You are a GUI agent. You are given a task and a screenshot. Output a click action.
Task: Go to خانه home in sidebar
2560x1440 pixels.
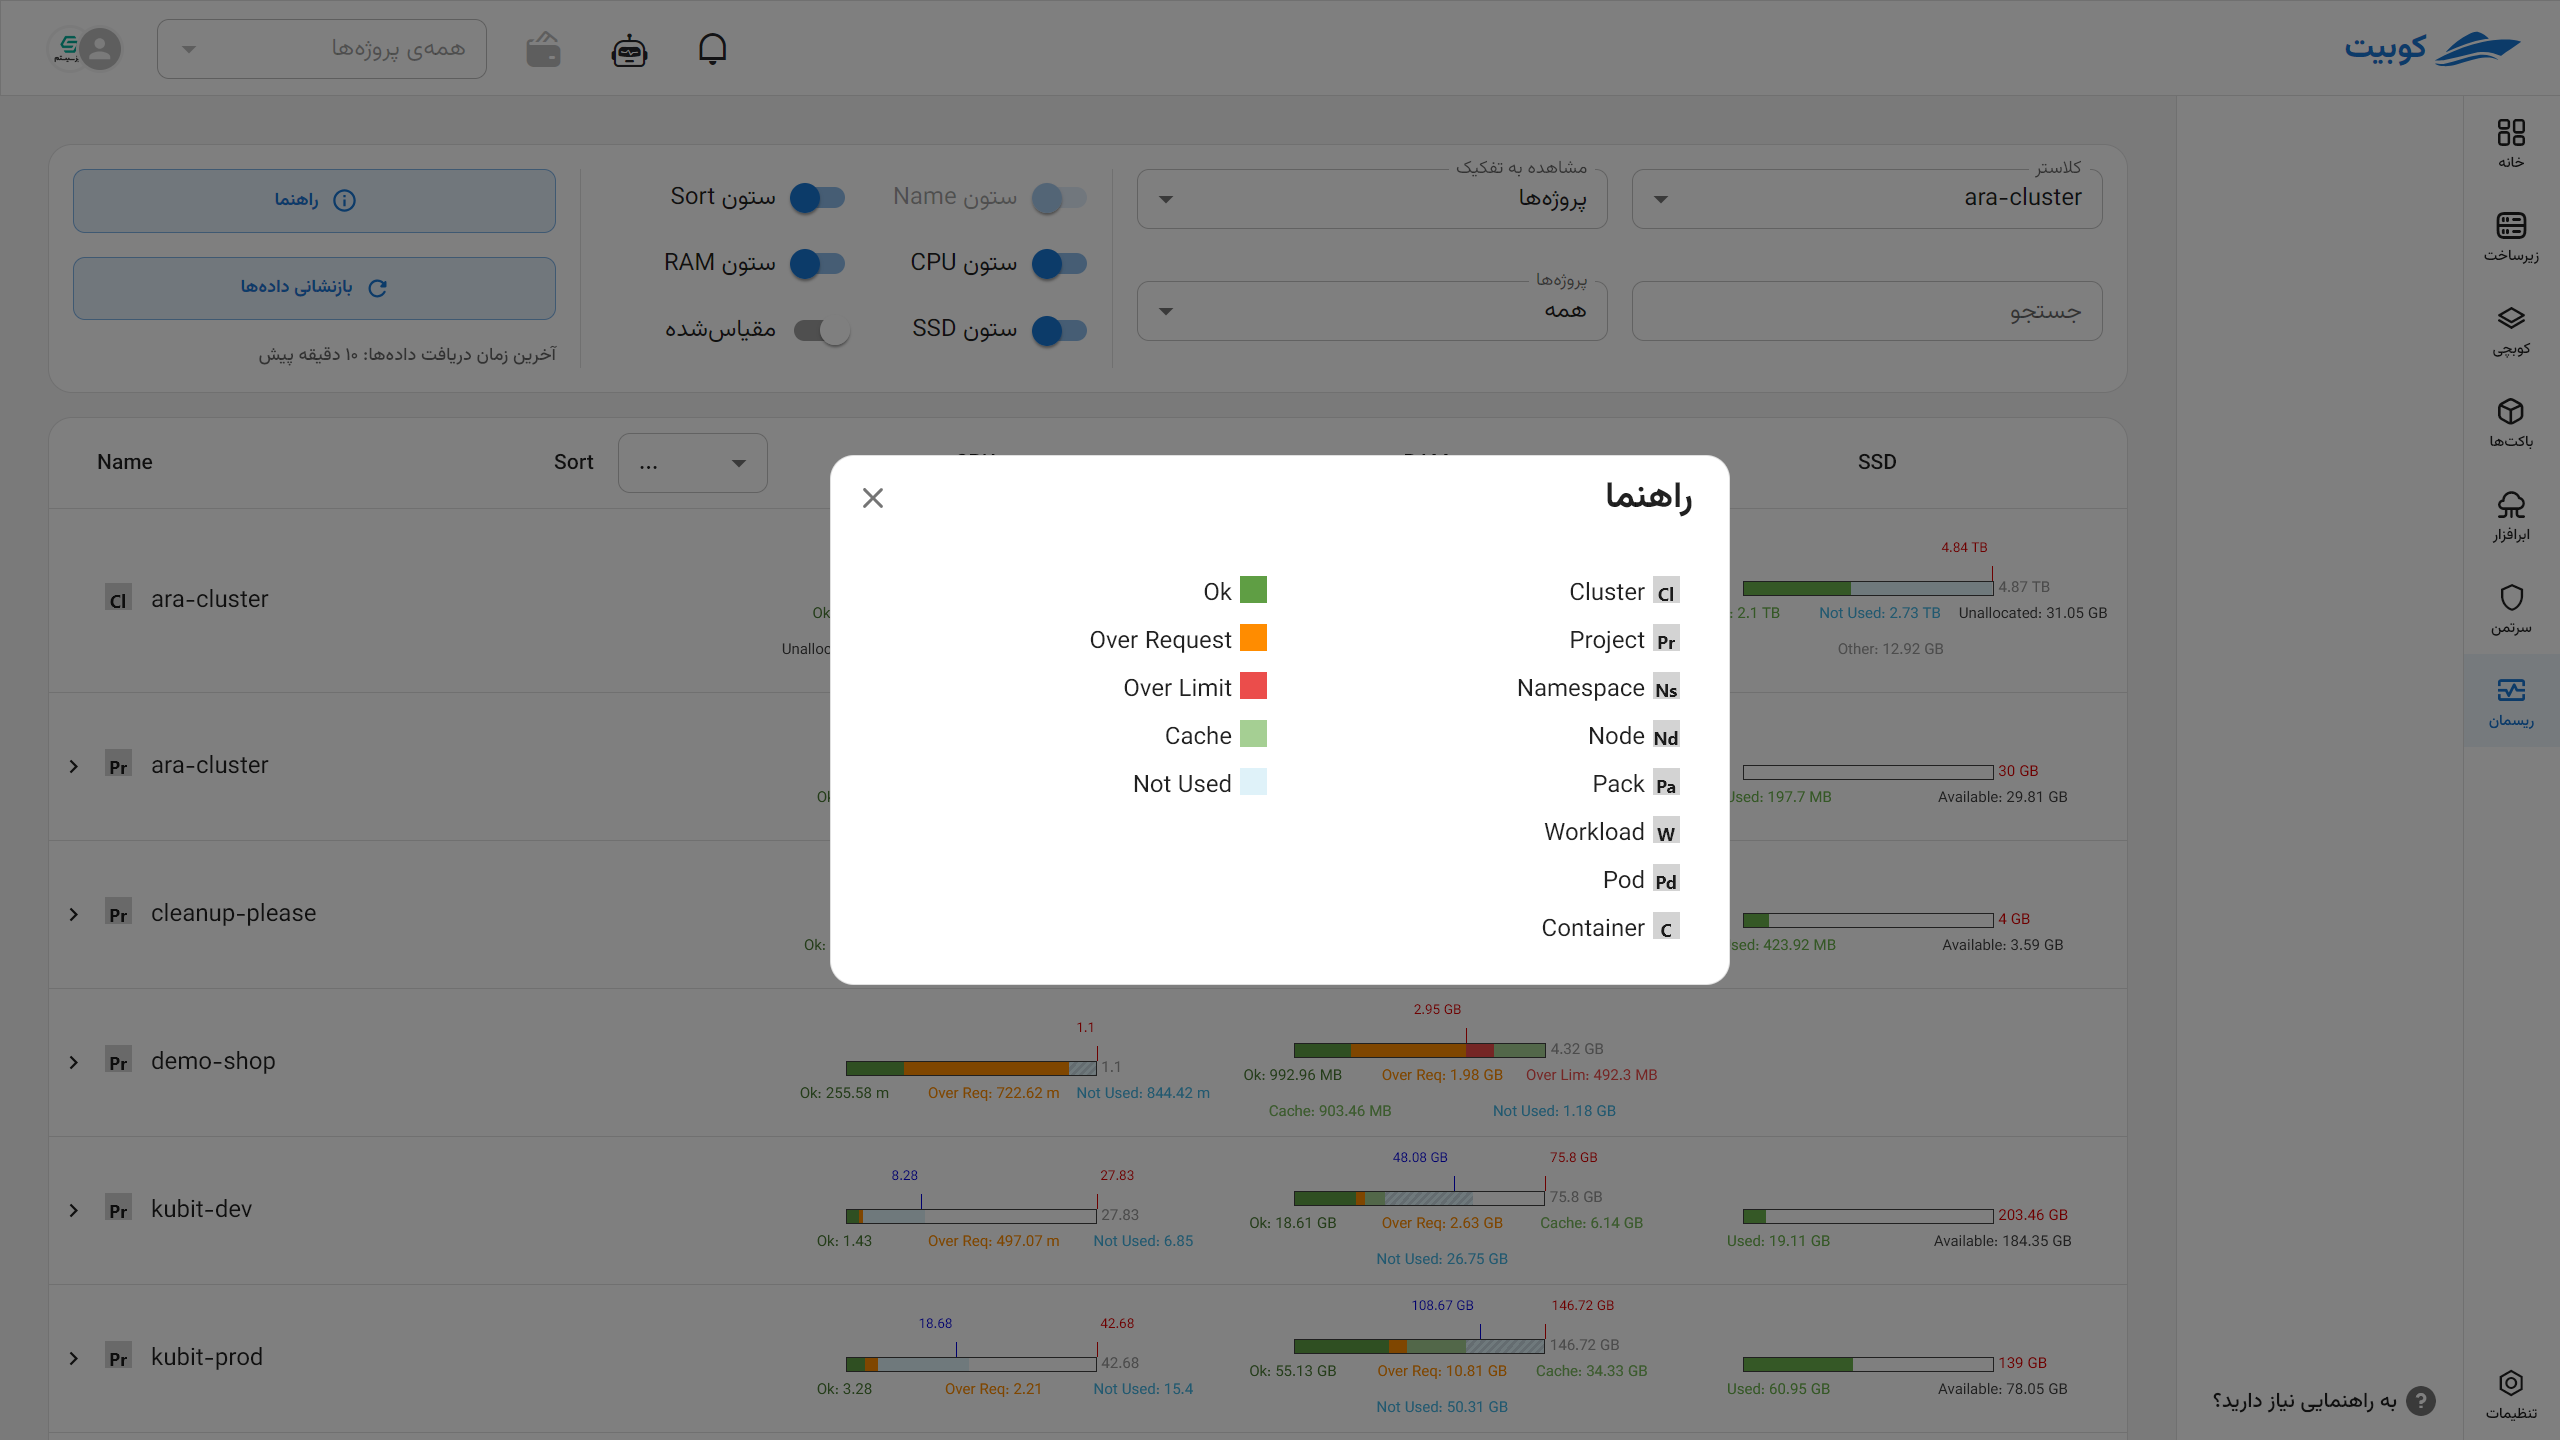pos(2511,144)
